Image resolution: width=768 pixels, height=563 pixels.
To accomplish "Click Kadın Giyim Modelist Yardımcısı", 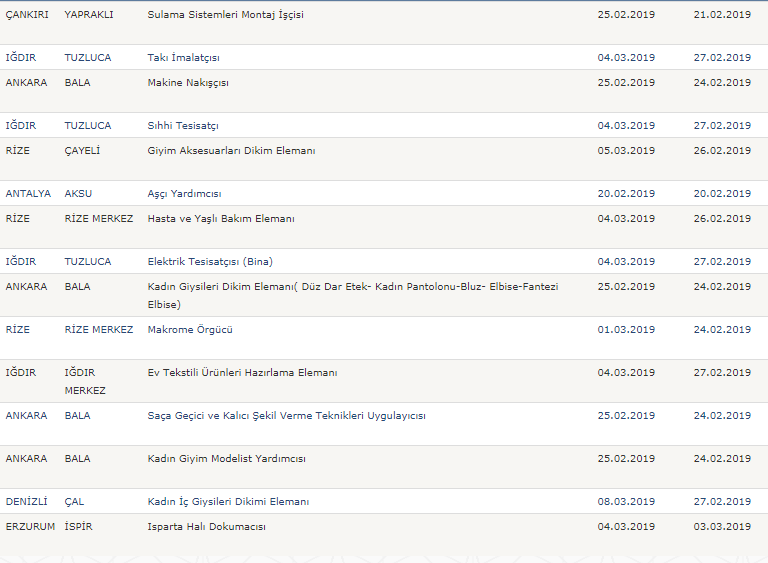I will pyautogui.click(x=226, y=459).
